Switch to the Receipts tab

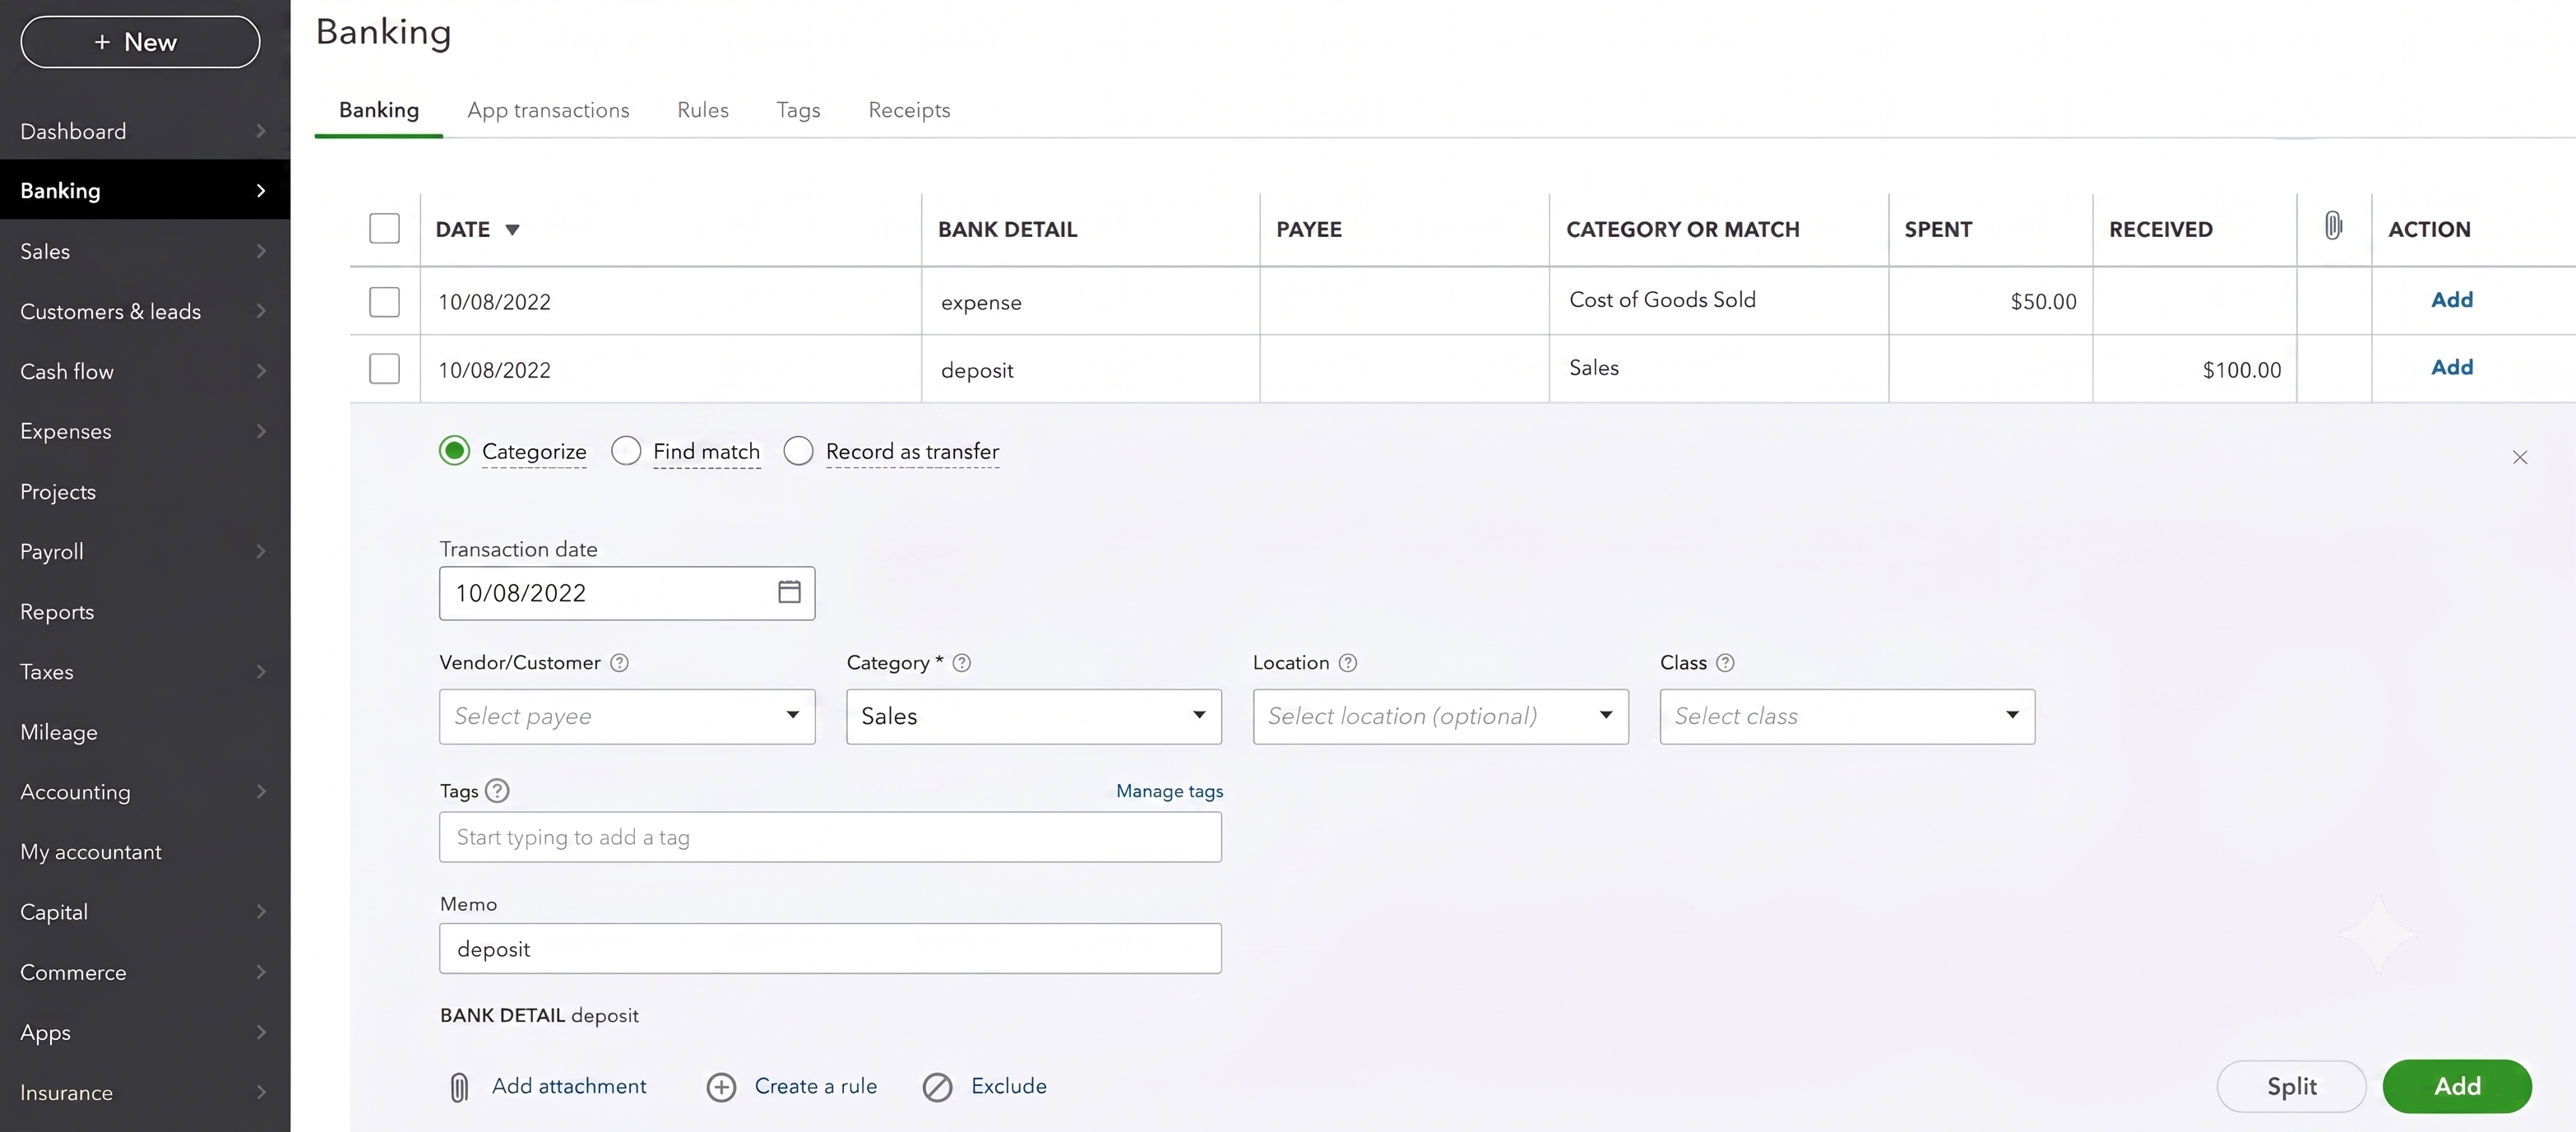909,110
